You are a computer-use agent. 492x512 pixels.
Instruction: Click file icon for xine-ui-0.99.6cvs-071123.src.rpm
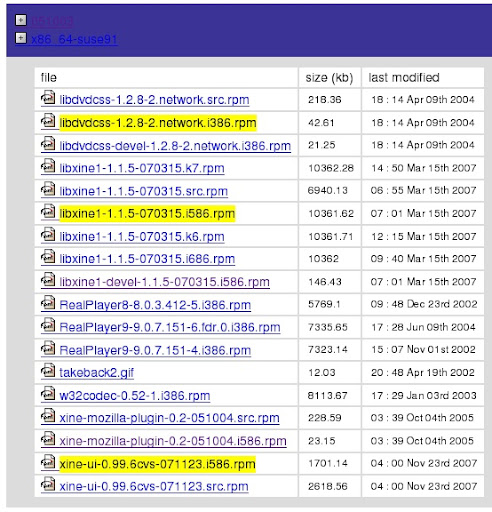(x=48, y=484)
